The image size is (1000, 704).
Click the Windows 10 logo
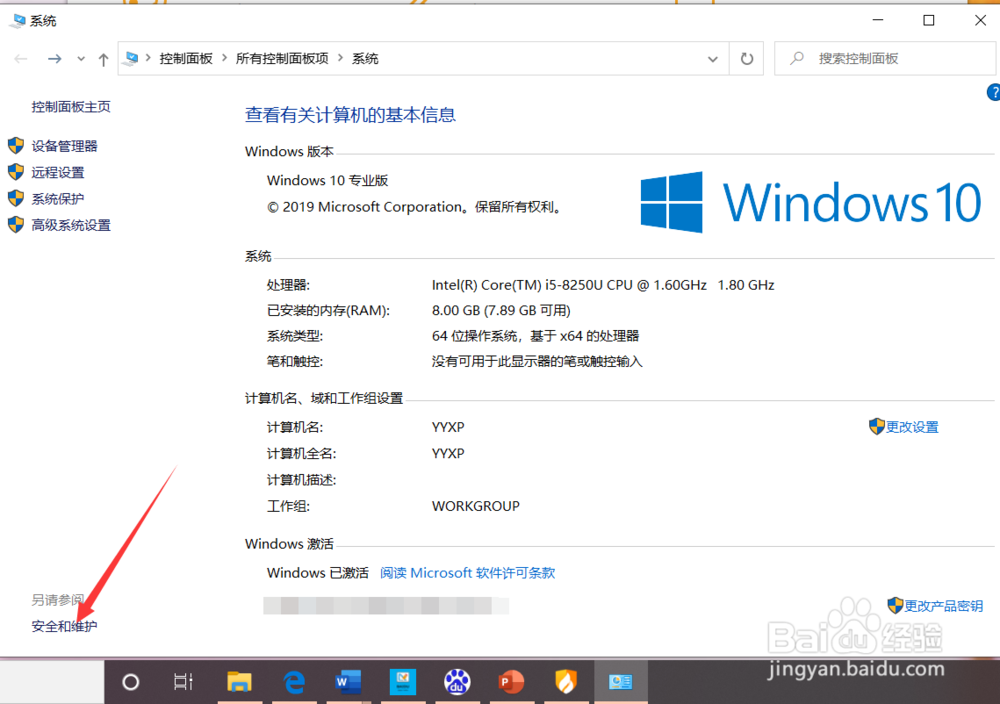point(811,202)
